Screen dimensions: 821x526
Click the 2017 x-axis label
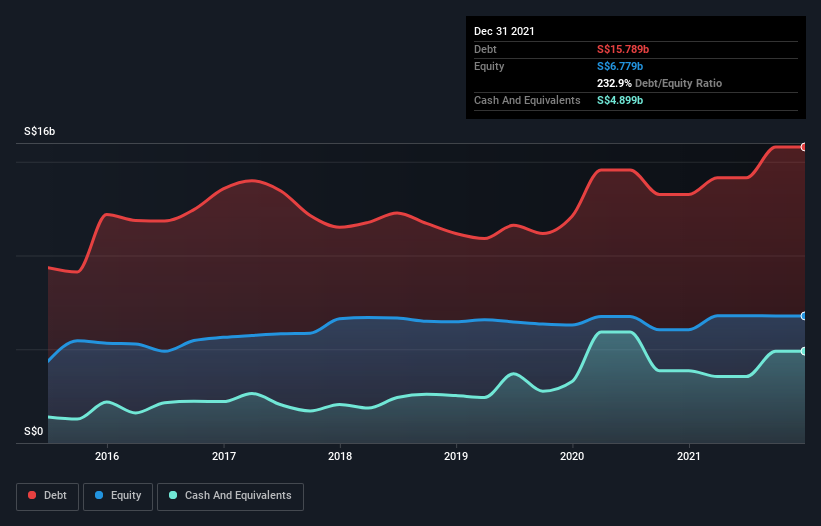[224, 456]
